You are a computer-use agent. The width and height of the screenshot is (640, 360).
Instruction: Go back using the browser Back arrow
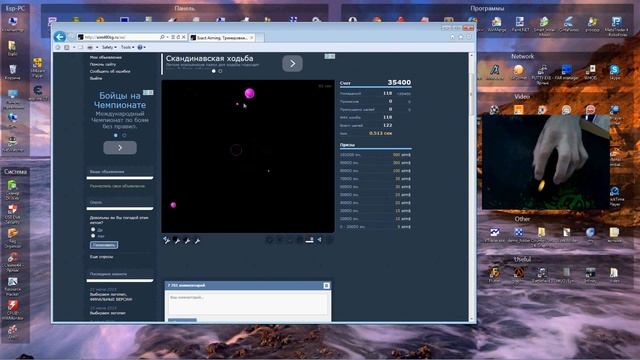pyautogui.click(x=60, y=37)
